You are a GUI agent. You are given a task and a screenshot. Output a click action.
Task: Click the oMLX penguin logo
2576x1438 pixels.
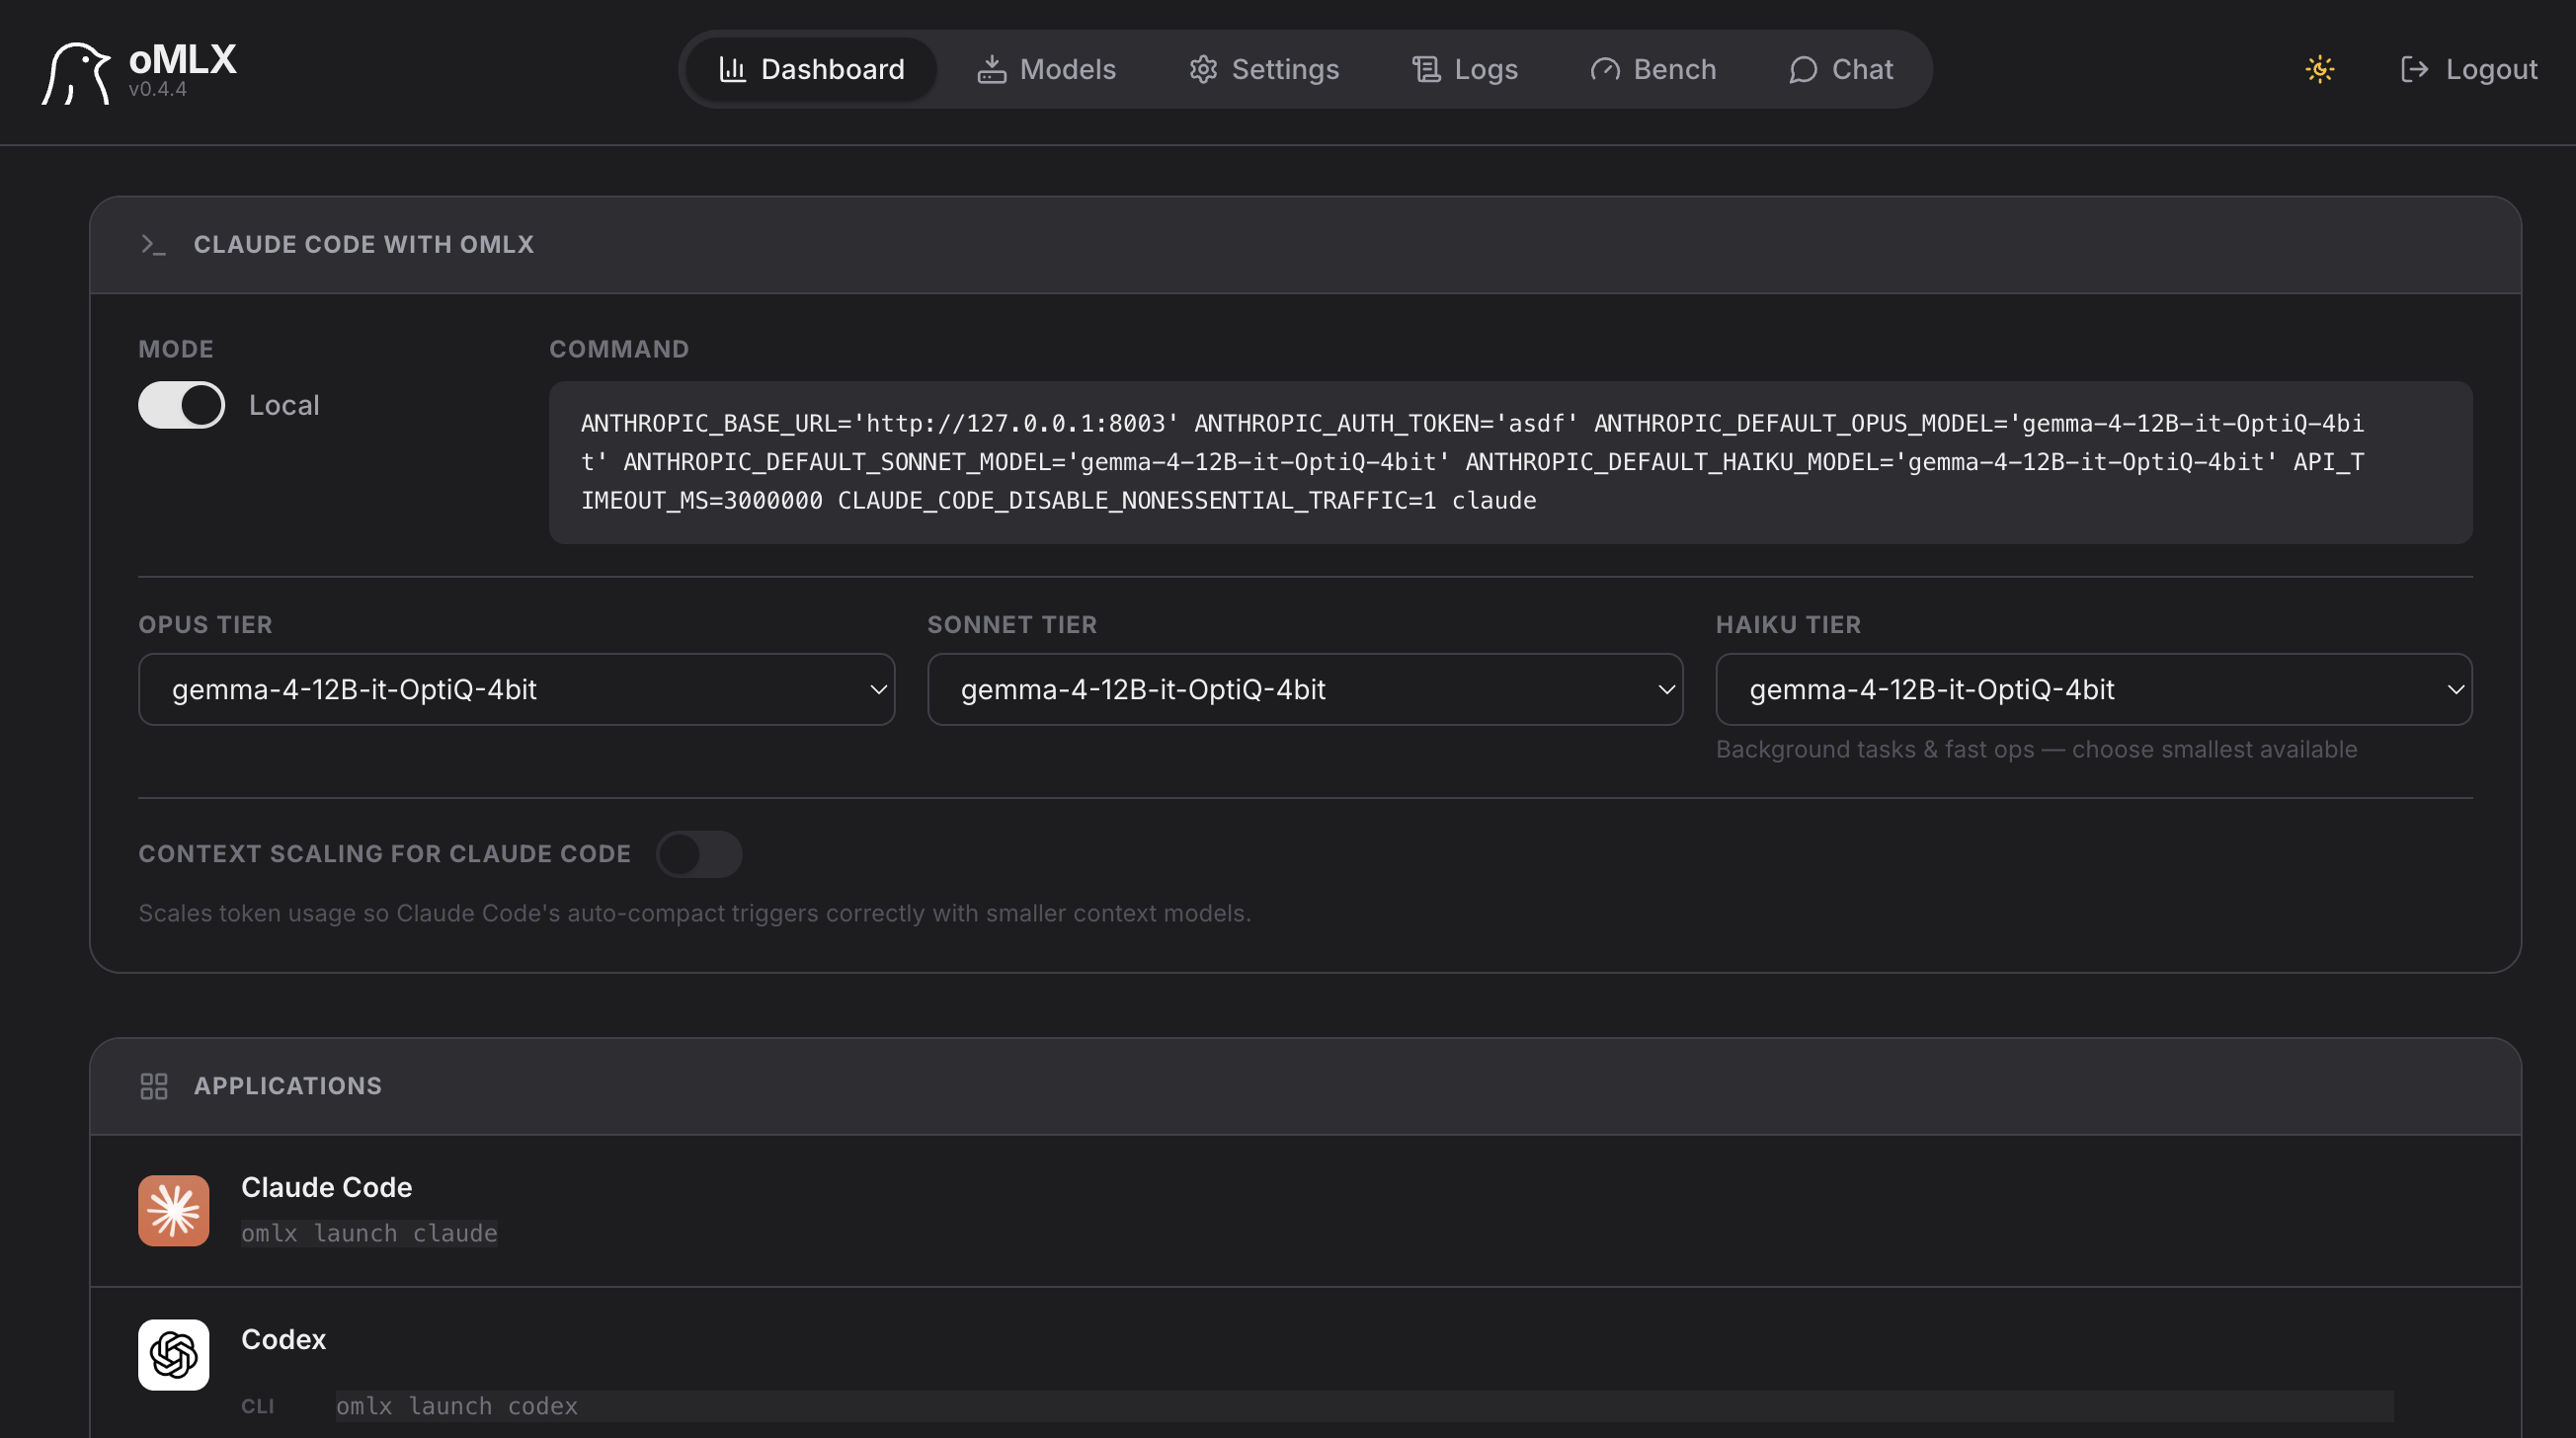tap(76, 72)
